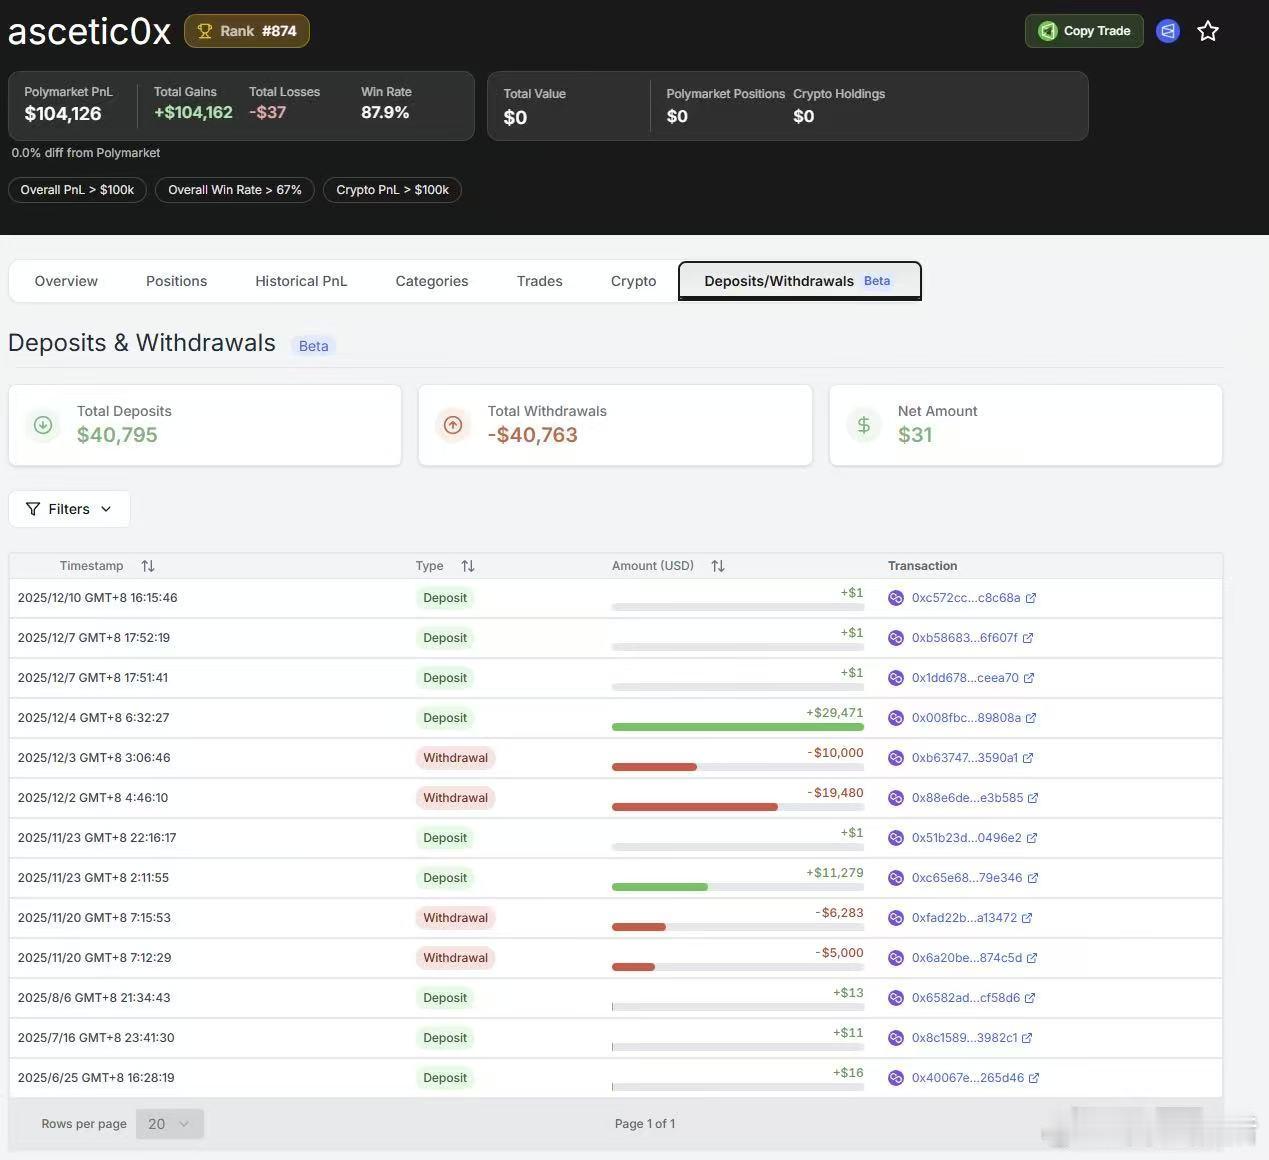
Task: Switch to the Overview tab
Action: click(x=66, y=281)
